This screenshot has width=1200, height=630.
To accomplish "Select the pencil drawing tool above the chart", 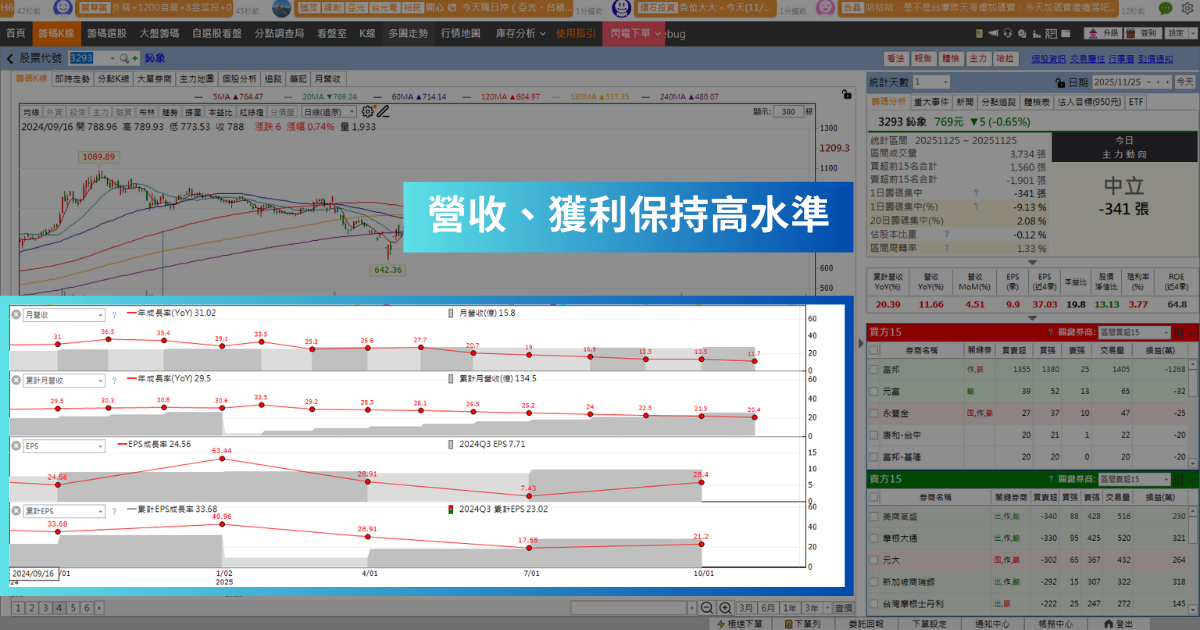I will tap(382, 112).
